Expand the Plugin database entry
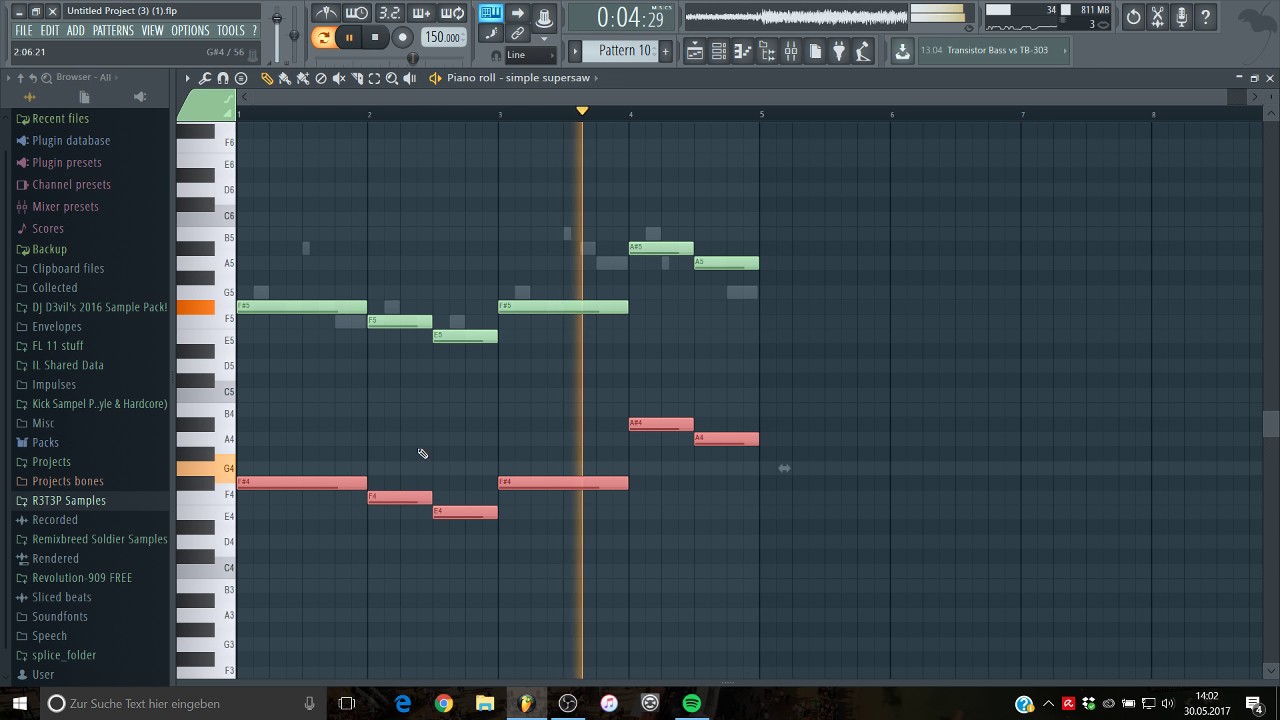Image resolution: width=1280 pixels, height=720 pixels. pyautogui.click(x=71, y=141)
